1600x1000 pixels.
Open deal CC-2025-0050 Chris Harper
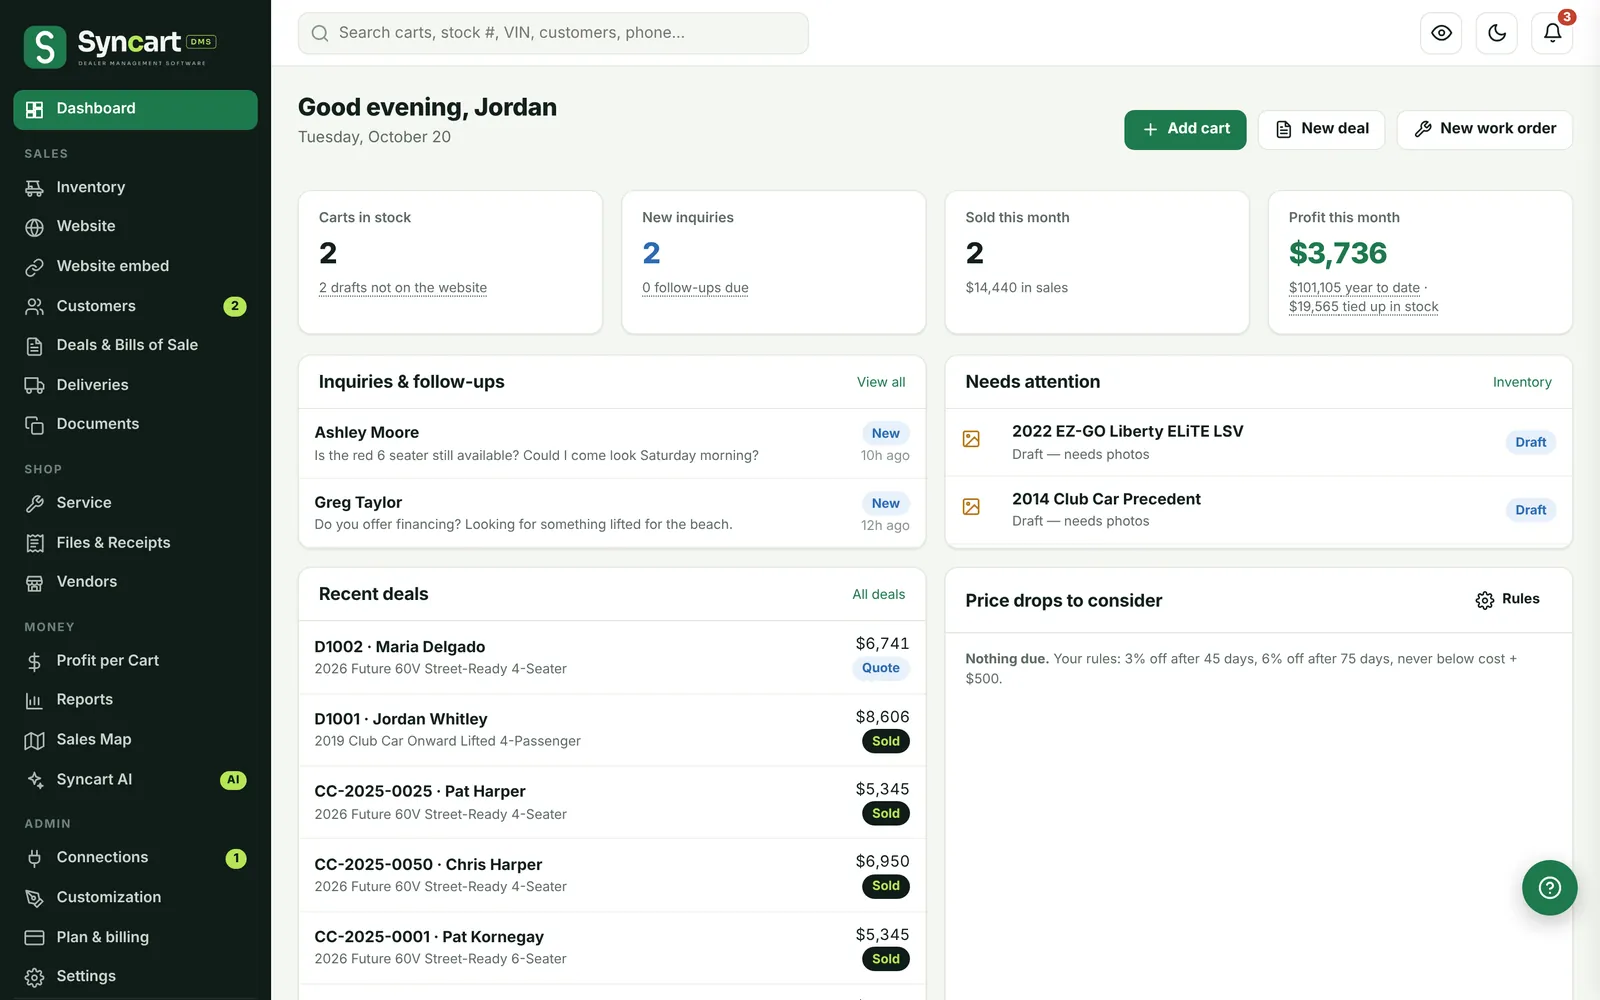tap(612, 875)
